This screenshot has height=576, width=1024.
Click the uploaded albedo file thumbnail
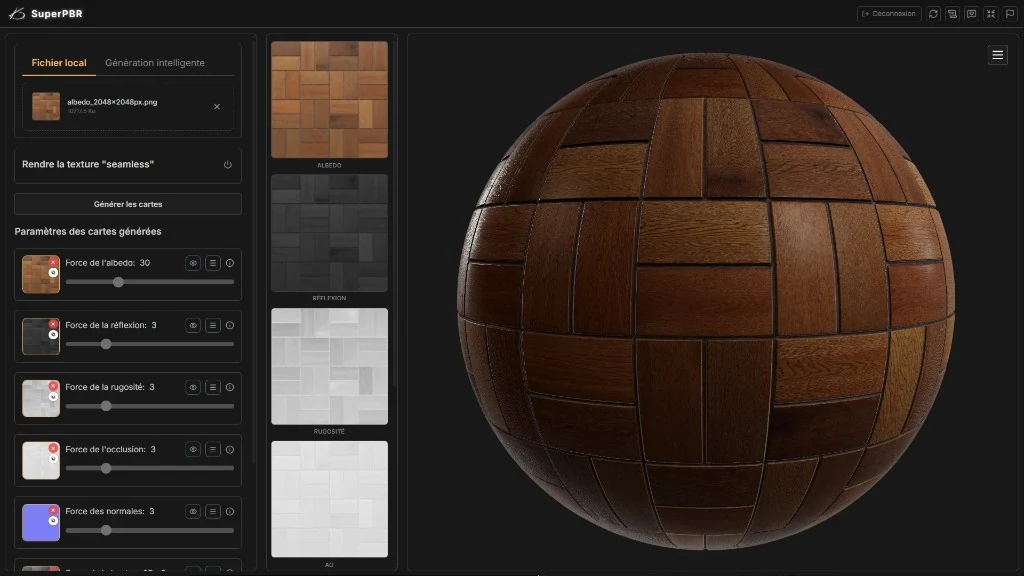[46, 106]
